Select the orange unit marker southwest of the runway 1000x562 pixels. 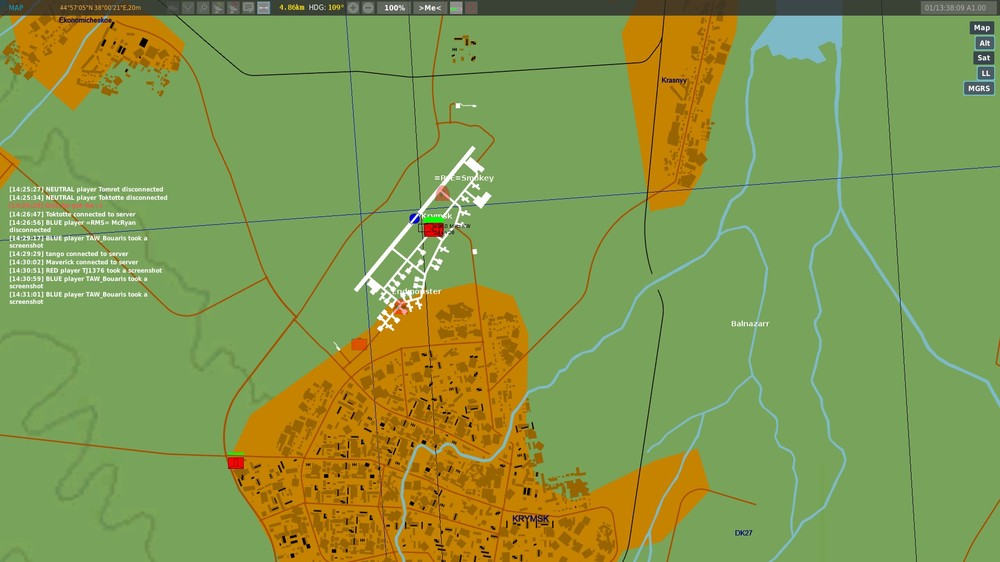coord(359,344)
